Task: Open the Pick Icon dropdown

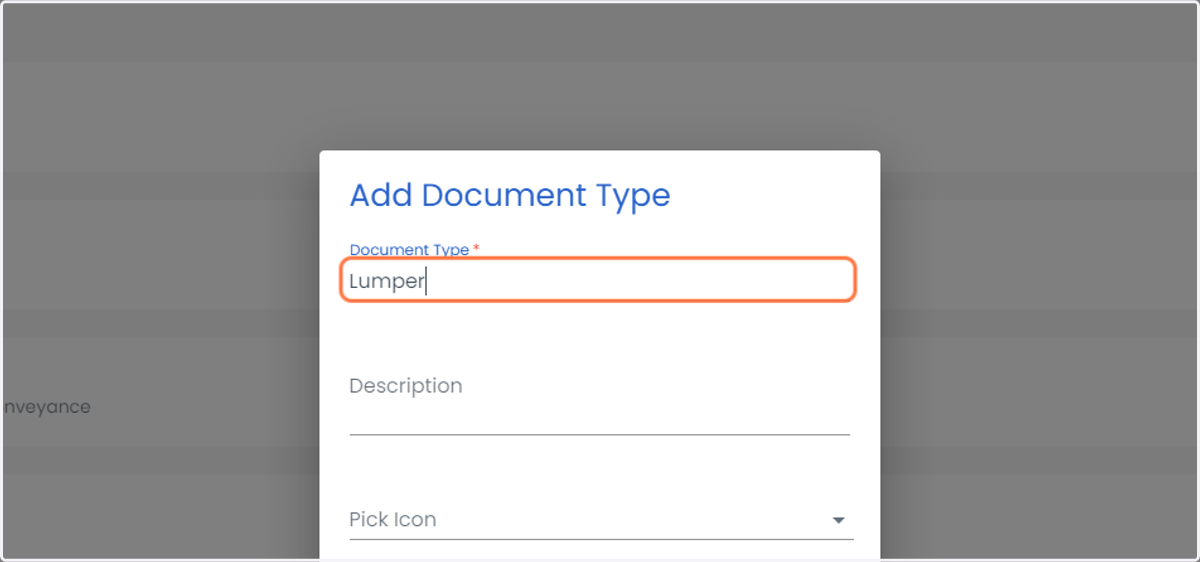Action: [601, 520]
